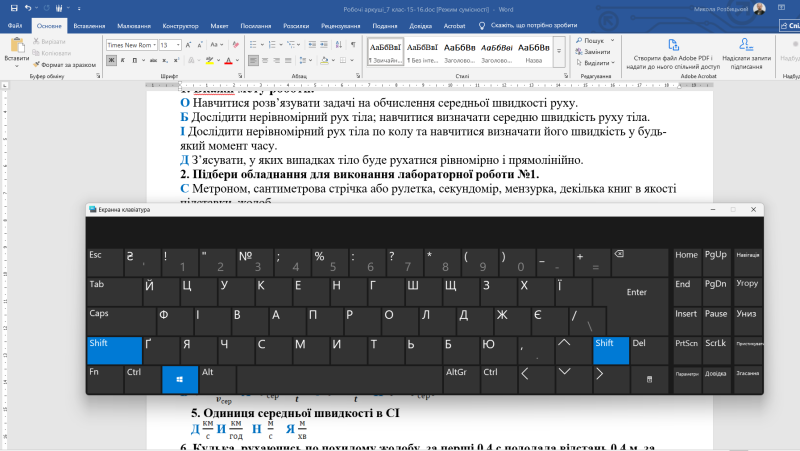The width and height of the screenshot is (800, 451).
Task: Click the ribbon display options icon
Action: click(781, 8)
